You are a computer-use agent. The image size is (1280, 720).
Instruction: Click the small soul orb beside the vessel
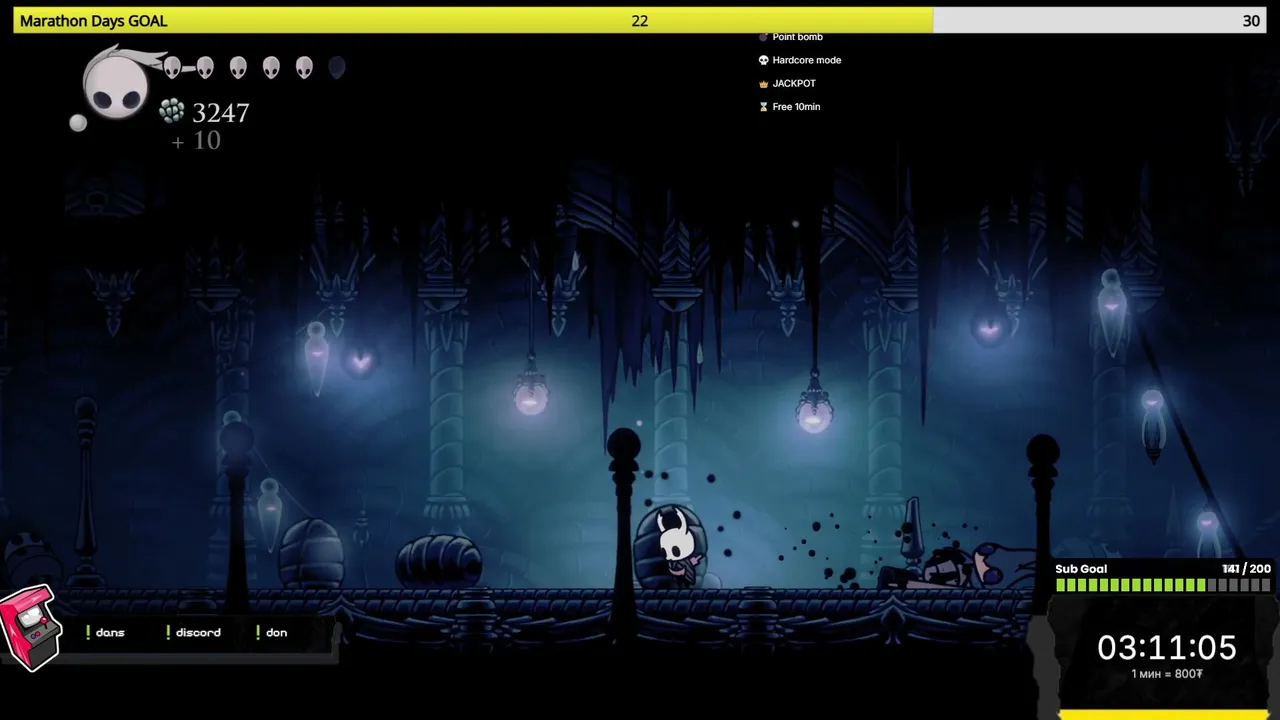pos(77,123)
